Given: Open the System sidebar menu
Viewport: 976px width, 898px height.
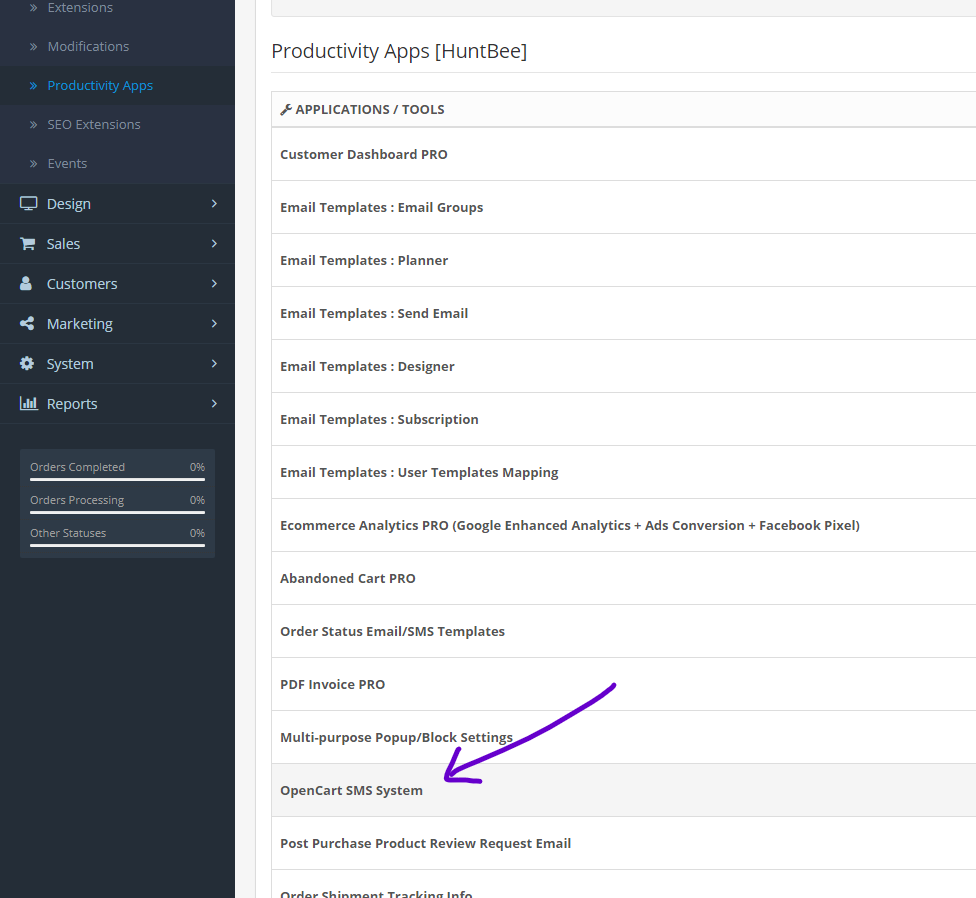Looking at the screenshot, I should point(117,363).
